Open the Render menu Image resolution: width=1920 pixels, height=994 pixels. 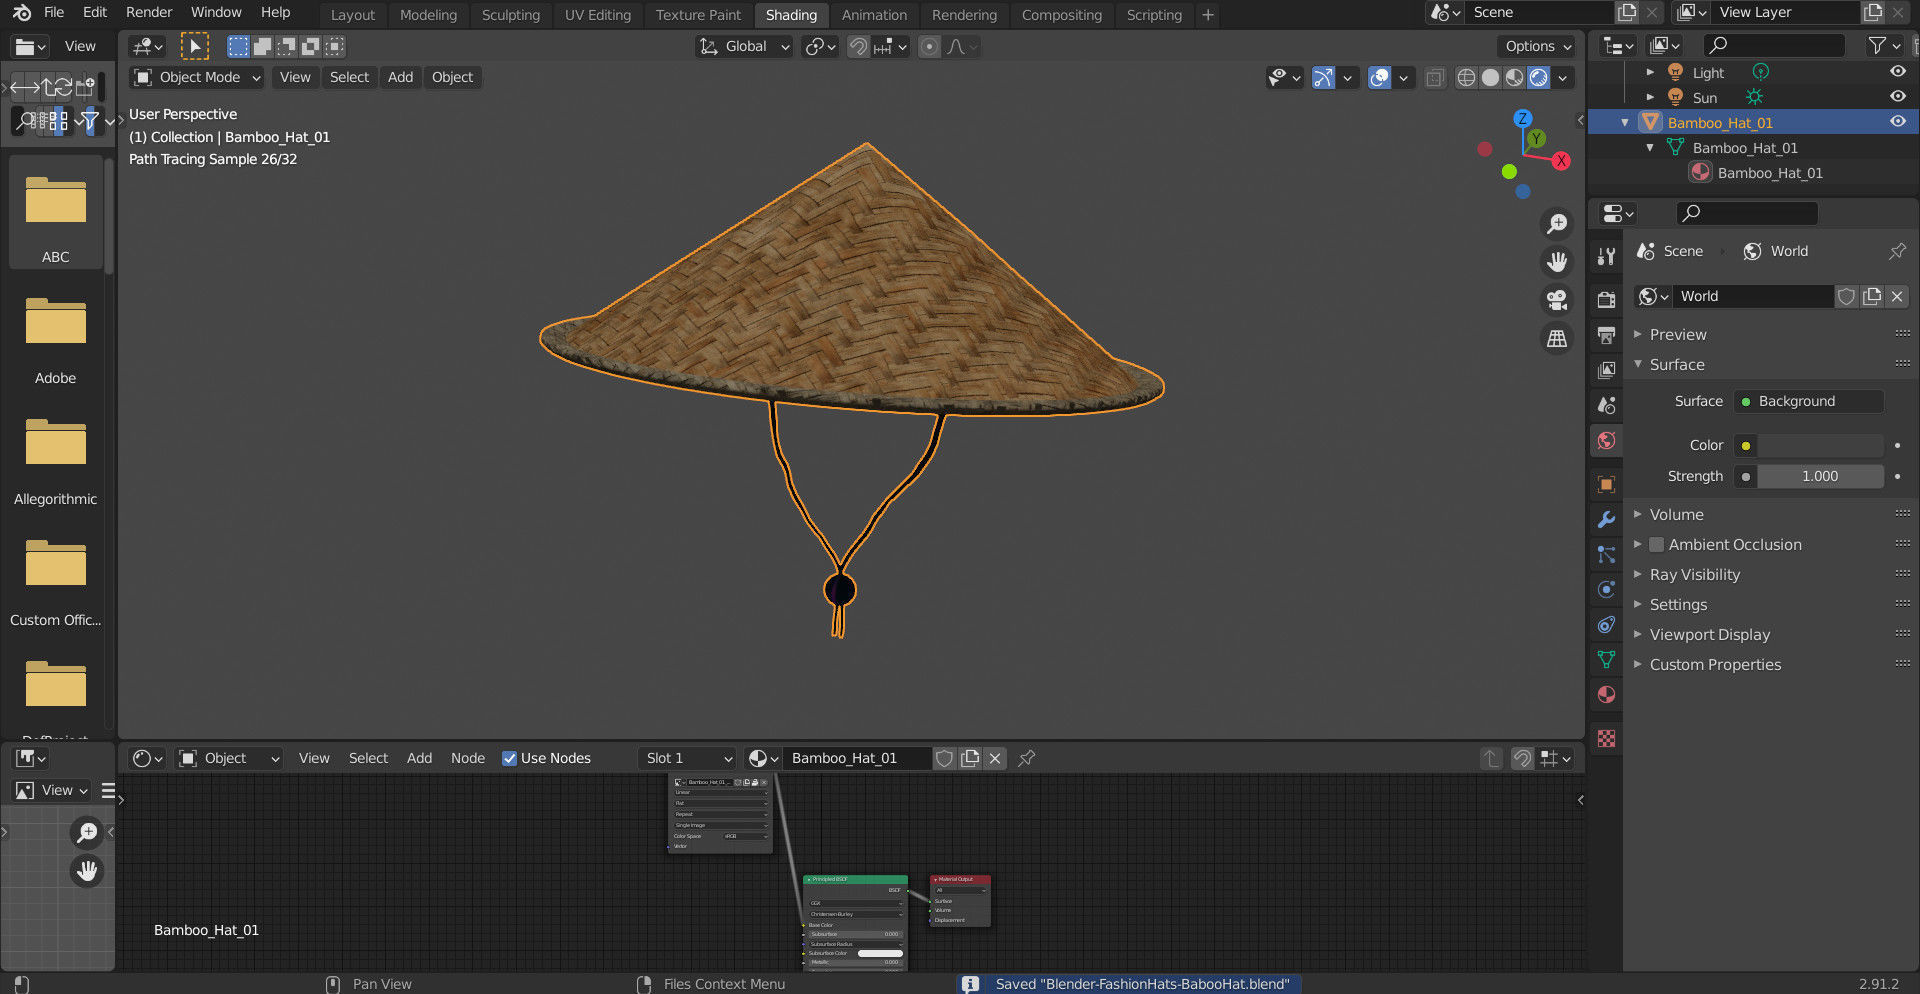tap(149, 13)
